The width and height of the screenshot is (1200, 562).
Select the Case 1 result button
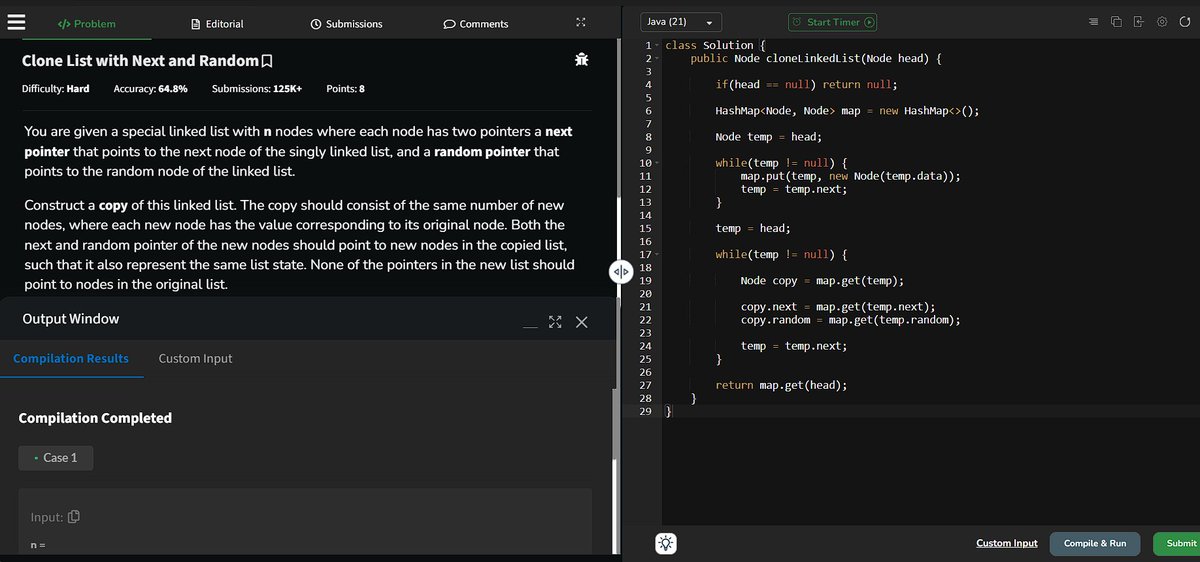click(56, 458)
